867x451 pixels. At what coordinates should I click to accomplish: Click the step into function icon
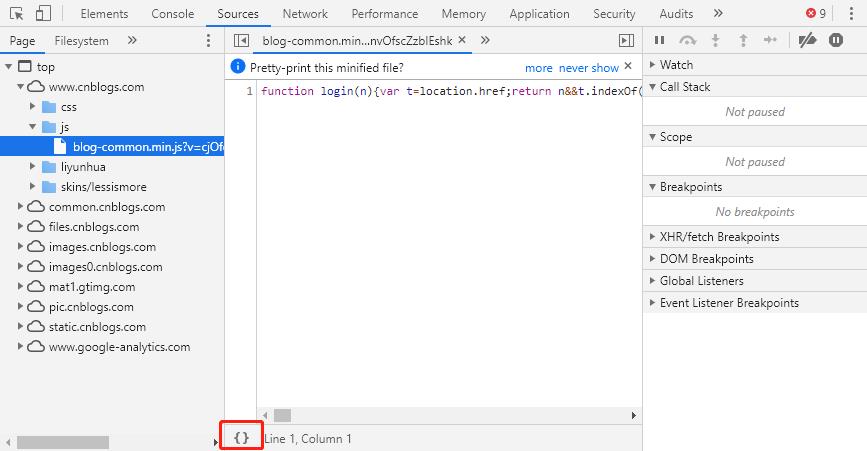715,40
